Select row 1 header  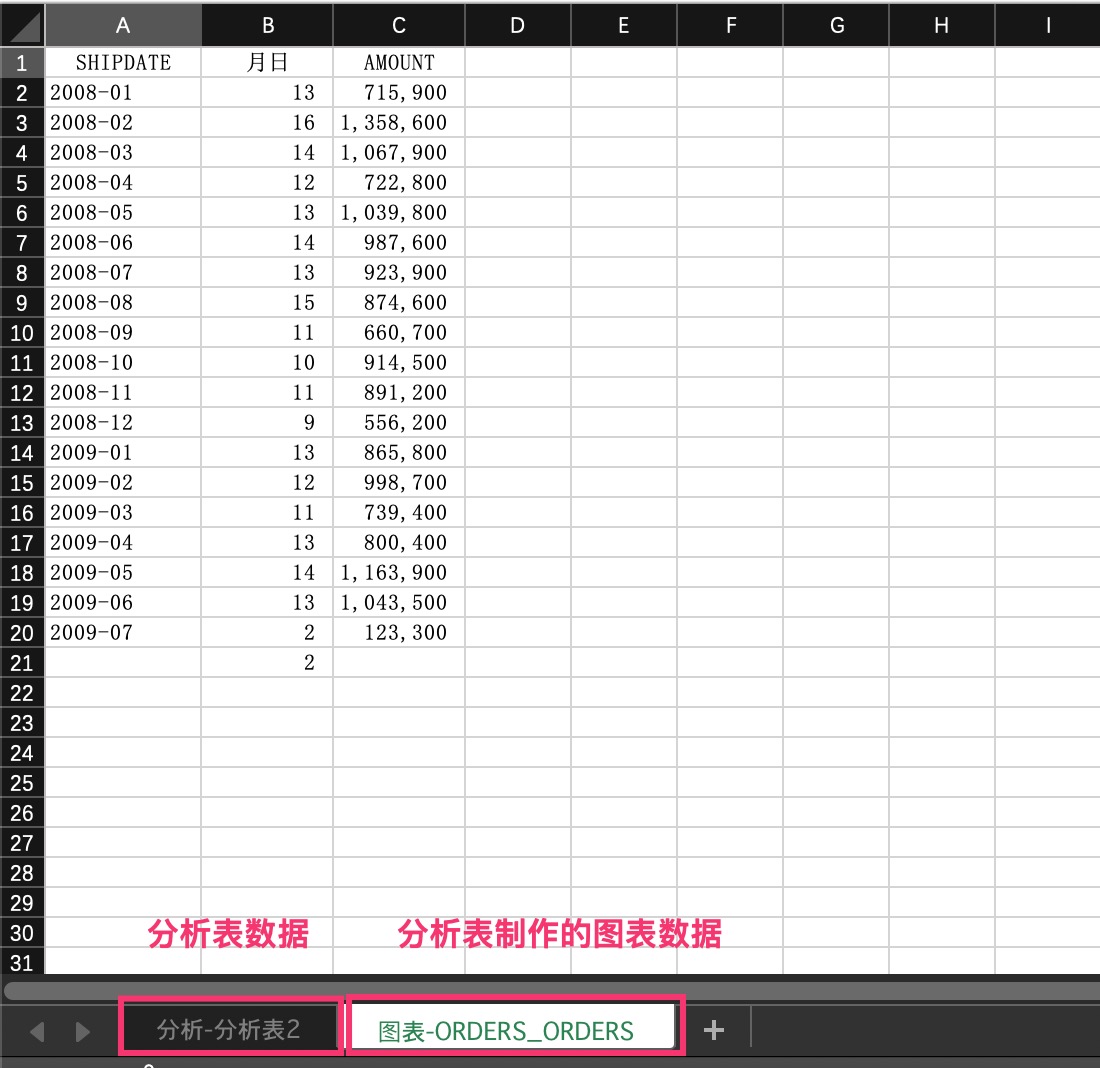point(22,62)
